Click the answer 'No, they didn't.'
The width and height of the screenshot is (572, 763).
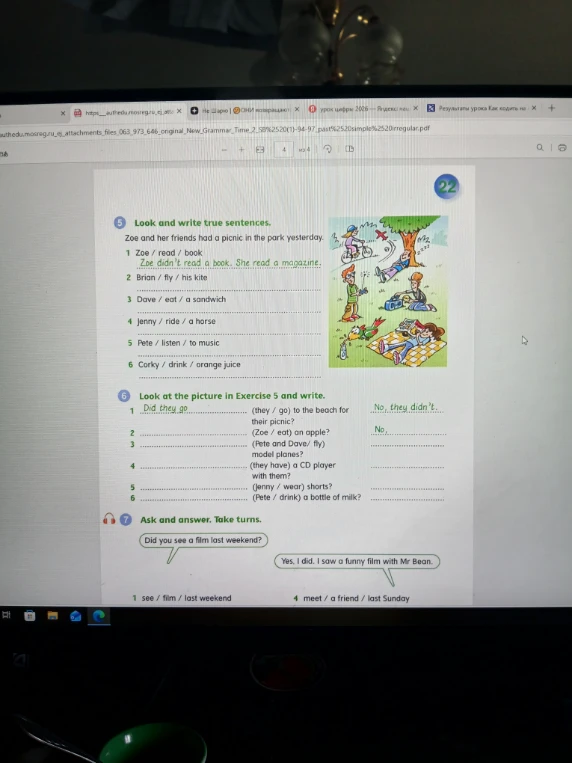click(x=406, y=407)
